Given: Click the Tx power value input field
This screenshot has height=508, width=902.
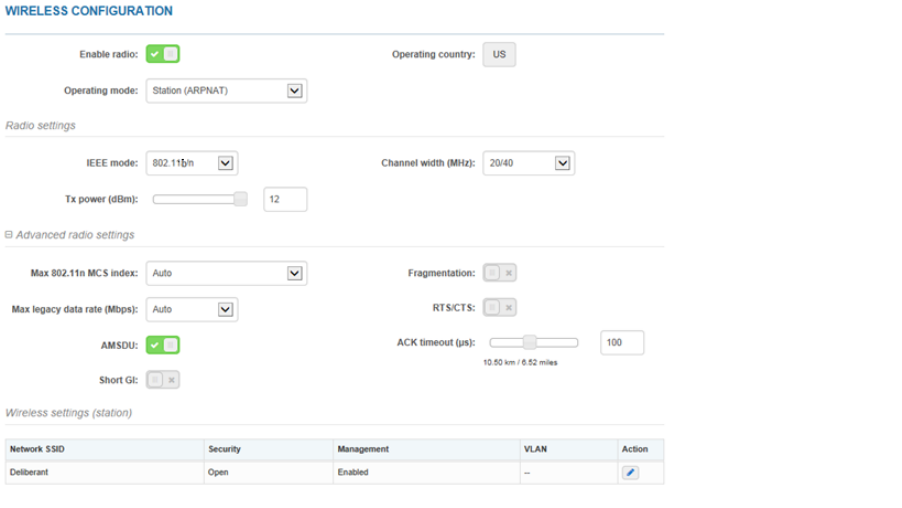Looking at the screenshot, I should pos(285,200).
